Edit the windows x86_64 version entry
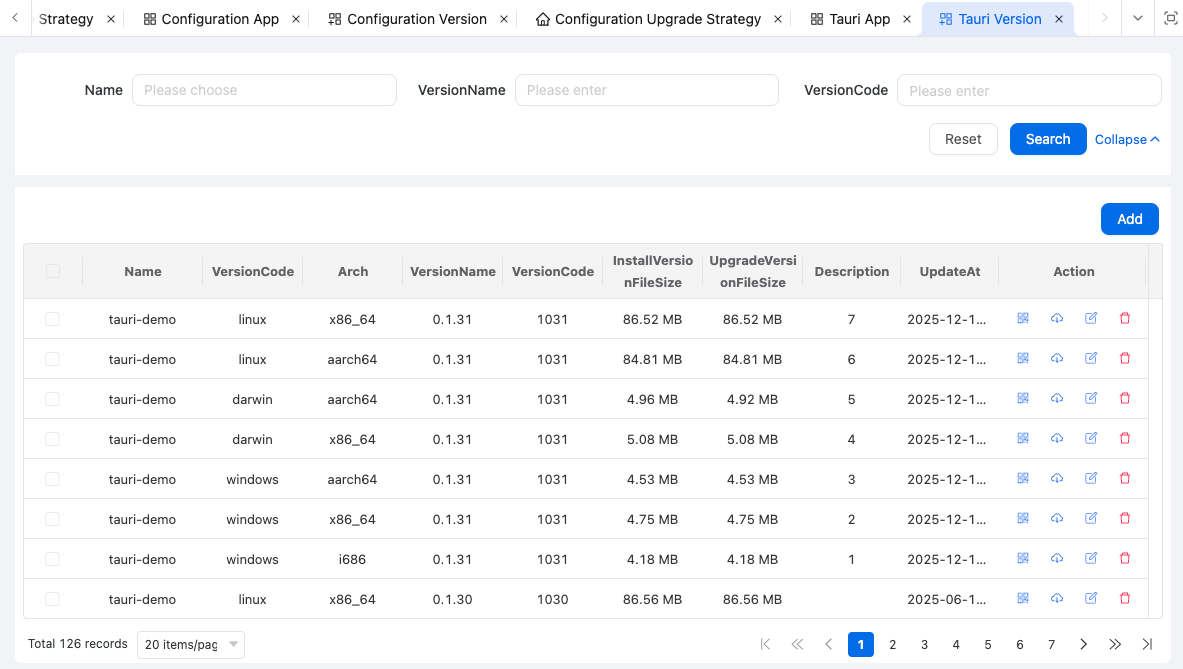The height and width of the screenshot is (669, 1183). [1091, 518]
